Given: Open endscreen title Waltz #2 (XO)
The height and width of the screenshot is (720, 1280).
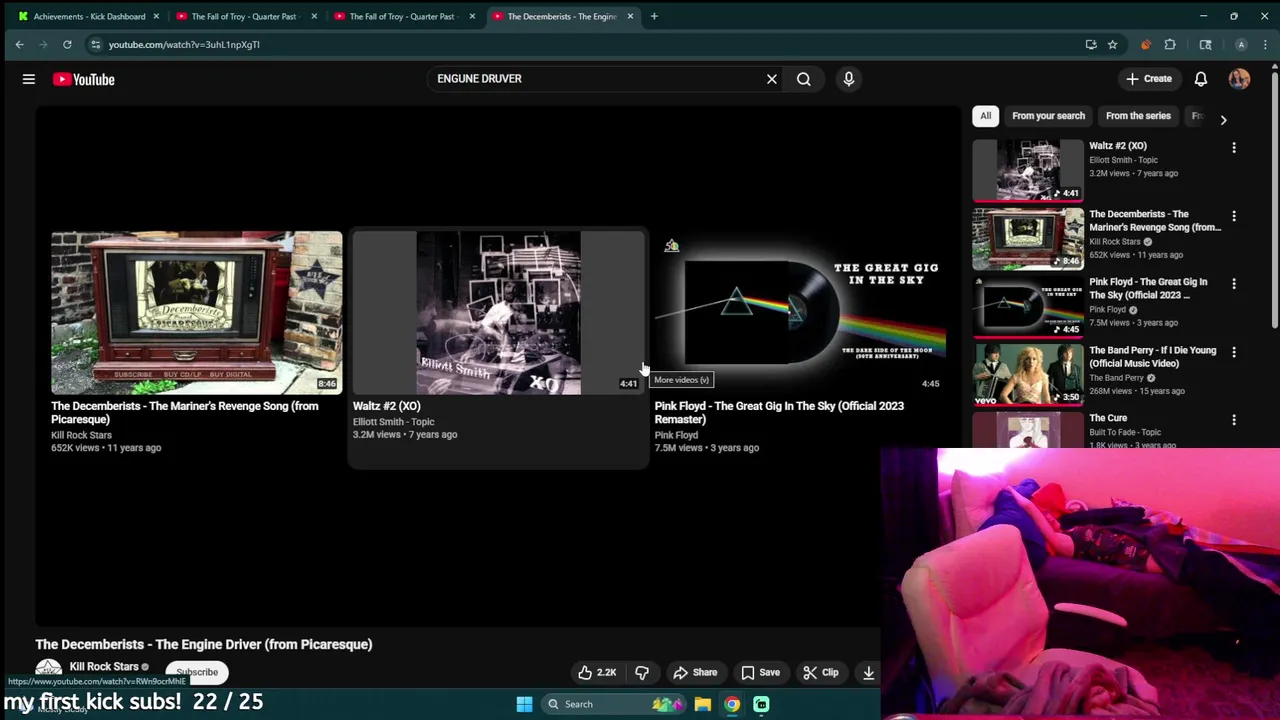Looking at the screenshot, I should pyautogui.click(x=387, y=406).
